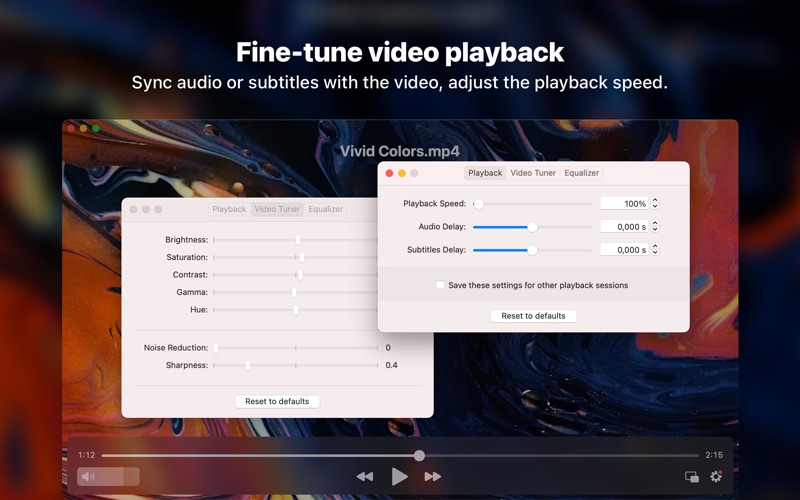Click the elapsed time 1:12 label
This screenshot has height=500, width=800.
point(87,455)
